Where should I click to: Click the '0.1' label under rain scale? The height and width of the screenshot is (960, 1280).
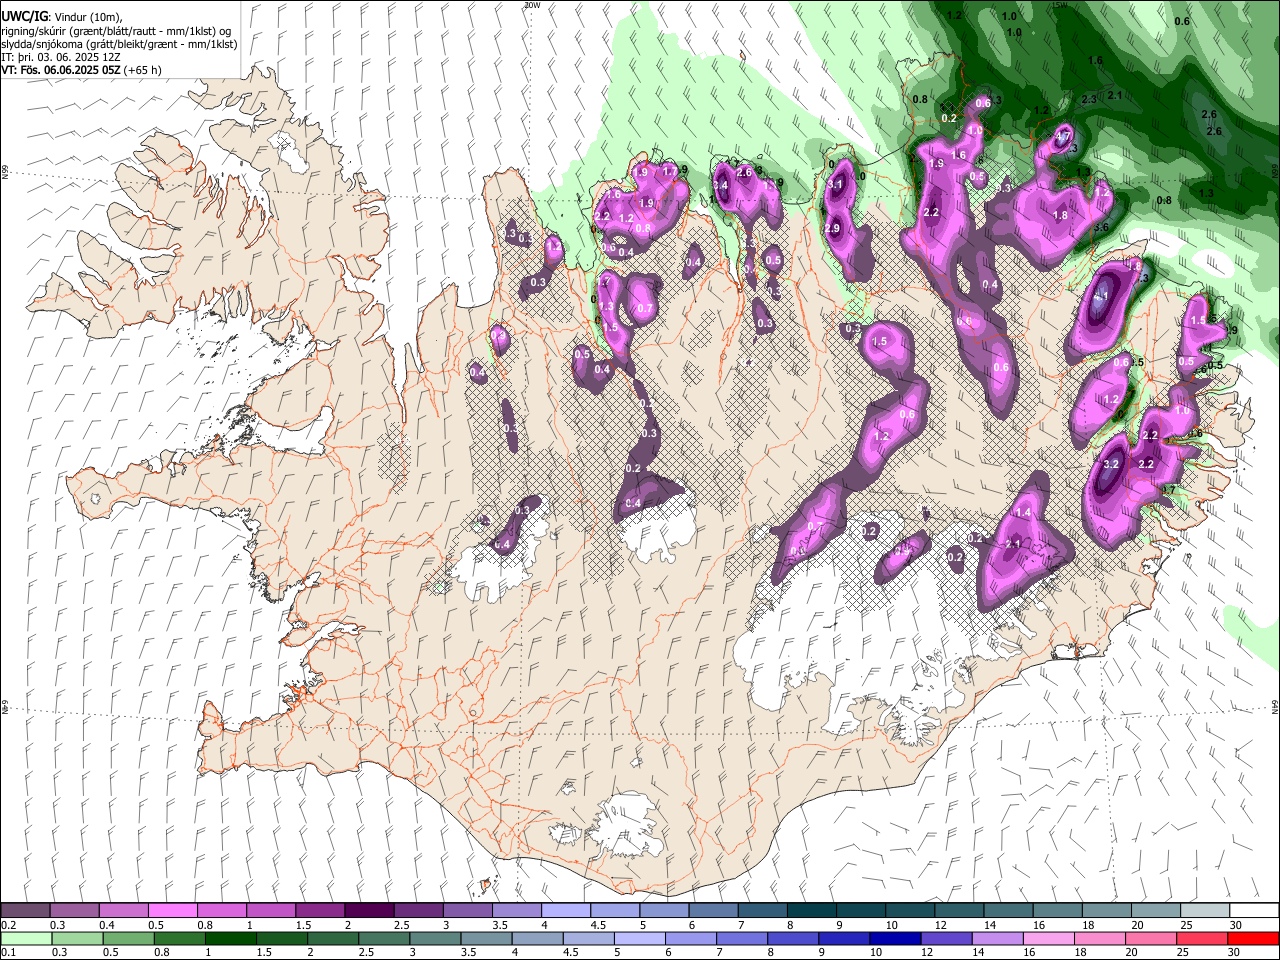[x=9, y=952]
